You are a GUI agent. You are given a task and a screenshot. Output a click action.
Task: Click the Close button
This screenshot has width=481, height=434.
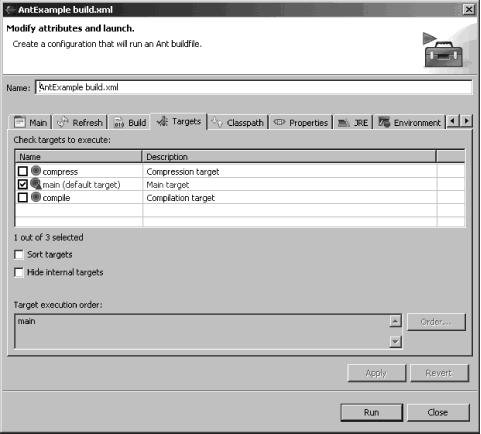pyautogui.click(x=438, y=413)
